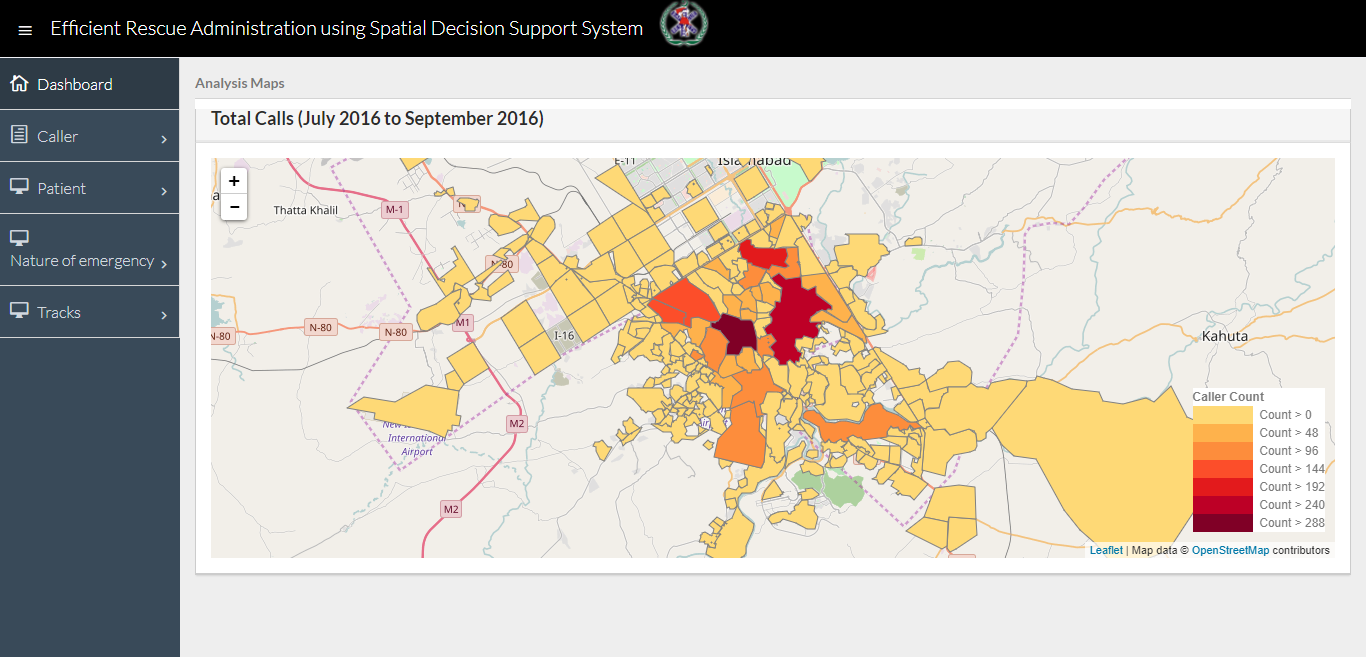The height and width of the screenshot is (657, 1366).
Task: Zoom out of the map
Action: click(234, 207)
